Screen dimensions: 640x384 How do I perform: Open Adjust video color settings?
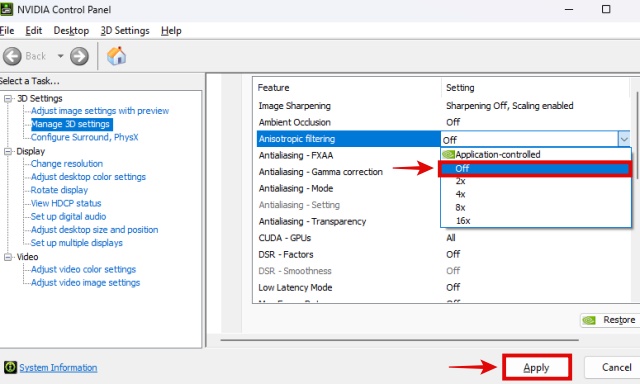(x=83, y=269)
